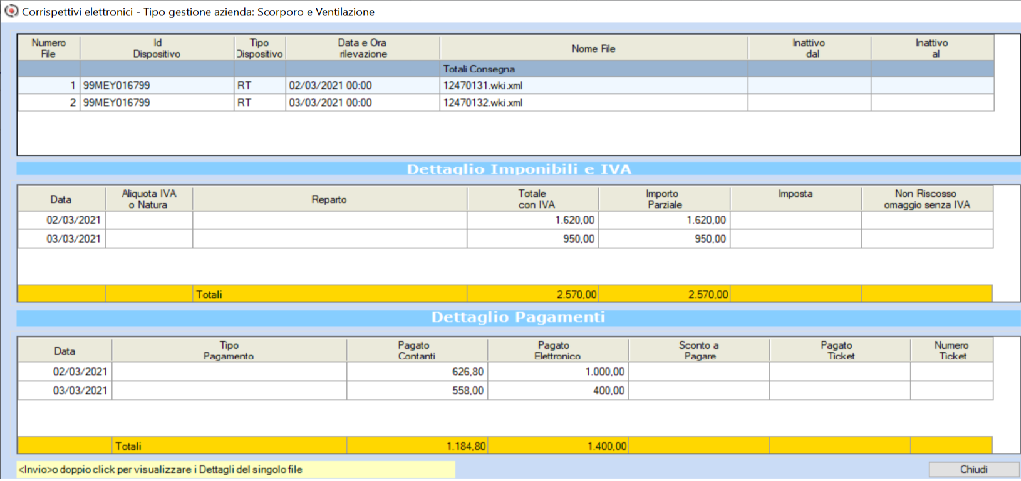Click the Numero File column header

tap(49, 49)
